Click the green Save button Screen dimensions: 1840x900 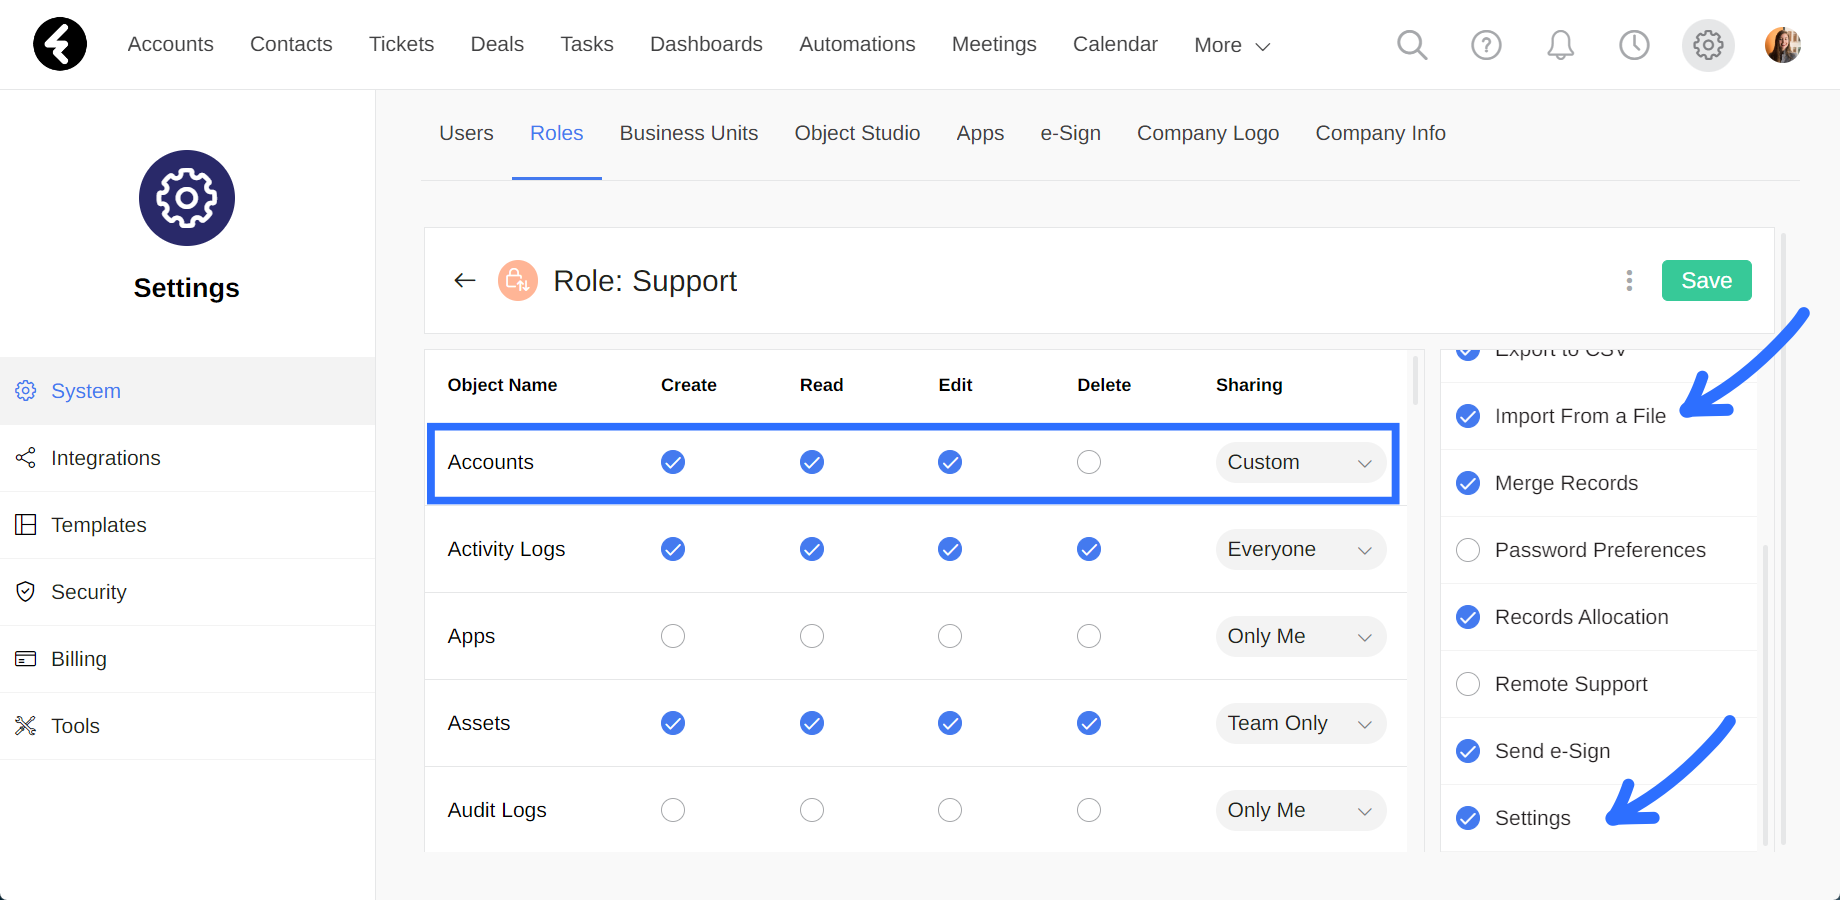[1706, 280]
